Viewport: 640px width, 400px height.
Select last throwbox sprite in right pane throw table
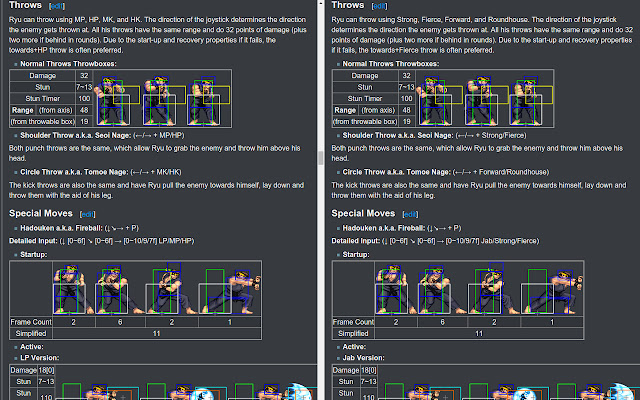click(x=529, y=100)
